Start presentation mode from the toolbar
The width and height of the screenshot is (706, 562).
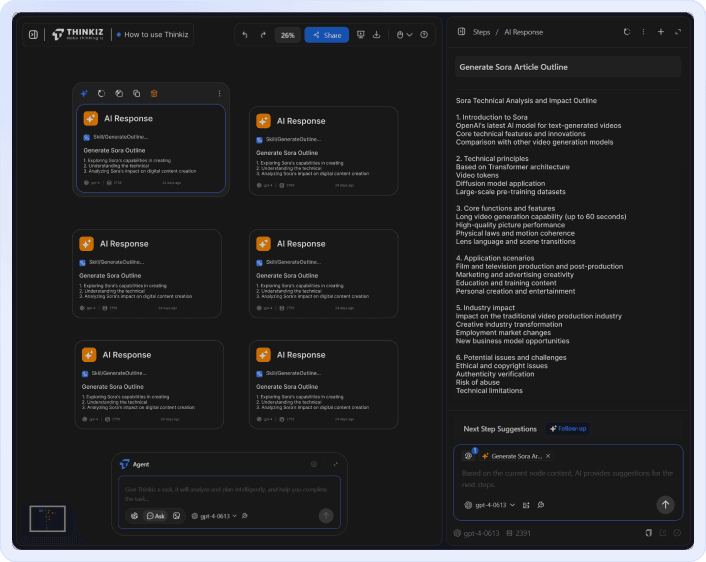(x=361, y=35)
